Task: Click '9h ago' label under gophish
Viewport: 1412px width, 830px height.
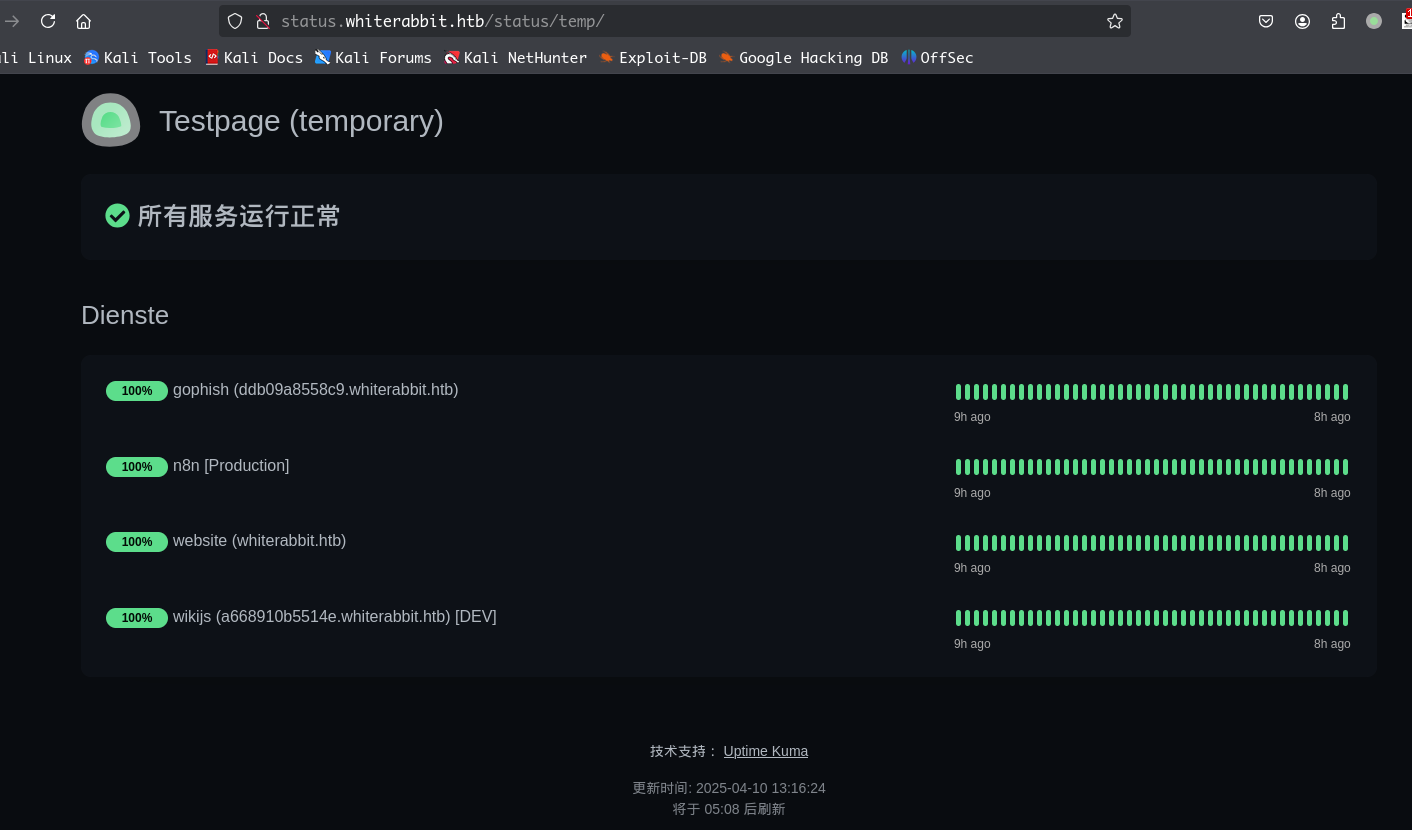Action: (972, 417)
